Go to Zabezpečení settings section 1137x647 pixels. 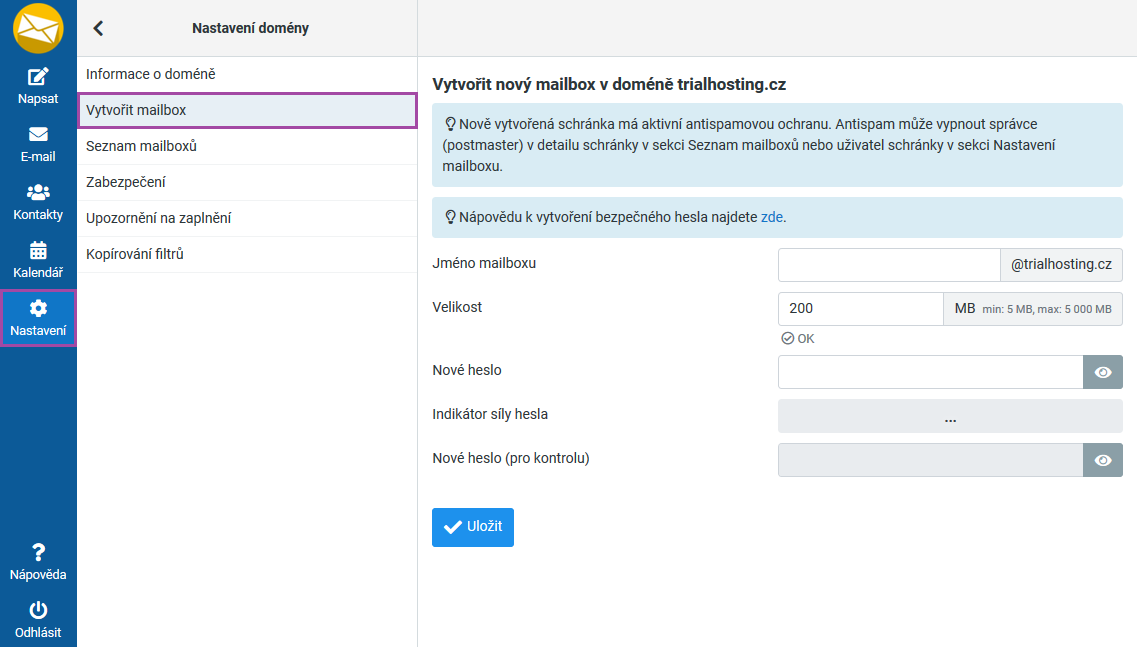126,182
